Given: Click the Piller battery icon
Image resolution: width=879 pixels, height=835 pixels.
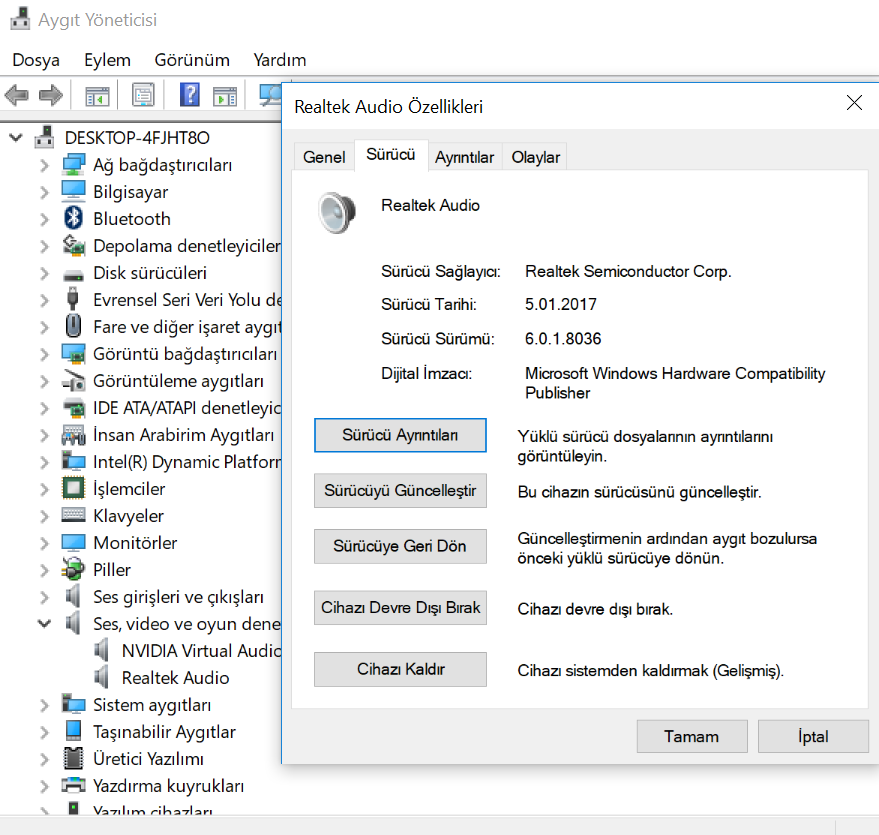Looking at the screenshot, I should tap(73, 569).
